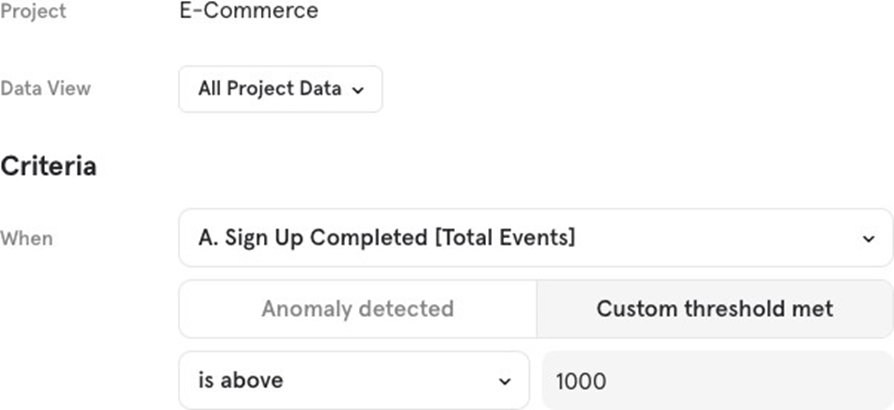
Task: Click the "is above" text in the condition box
Action: click(240, 381)
